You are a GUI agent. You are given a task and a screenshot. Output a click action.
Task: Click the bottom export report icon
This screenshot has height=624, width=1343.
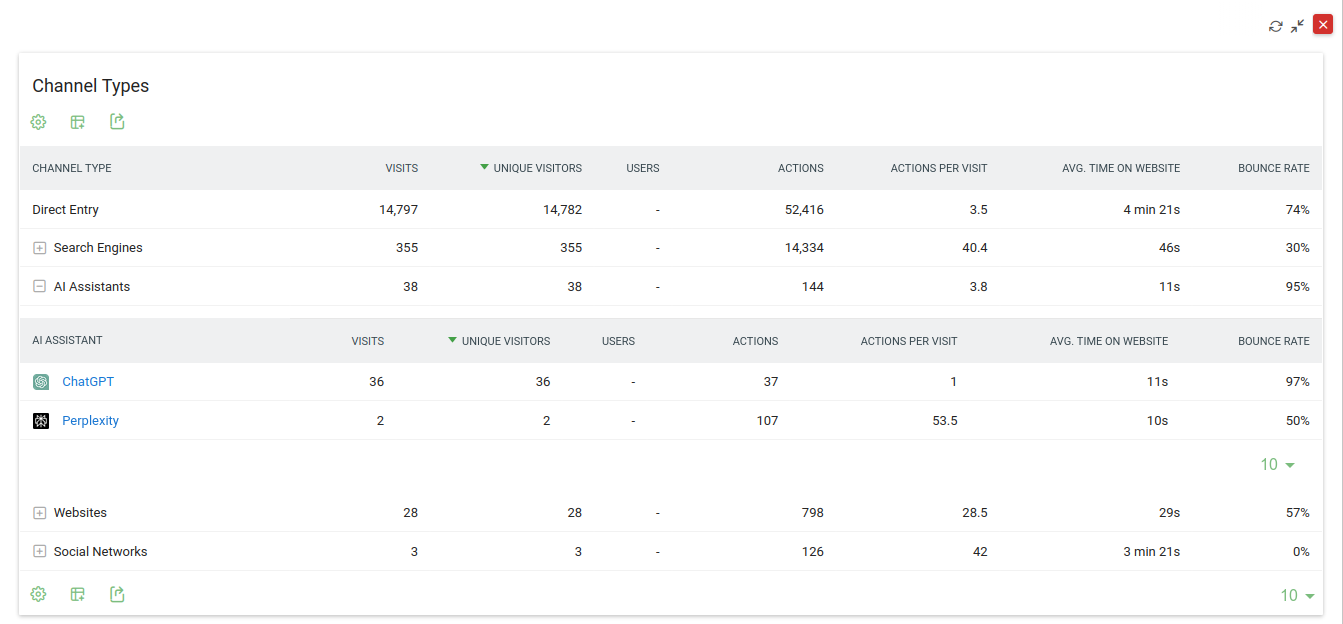coord(117,594)
